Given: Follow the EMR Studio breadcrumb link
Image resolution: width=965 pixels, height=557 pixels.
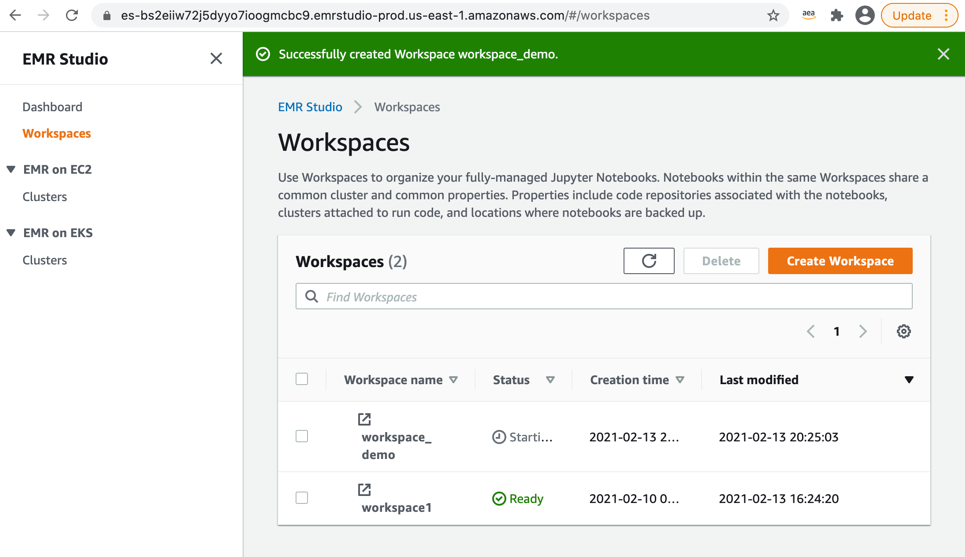Looking at the screenshot, I should point(310,107).
